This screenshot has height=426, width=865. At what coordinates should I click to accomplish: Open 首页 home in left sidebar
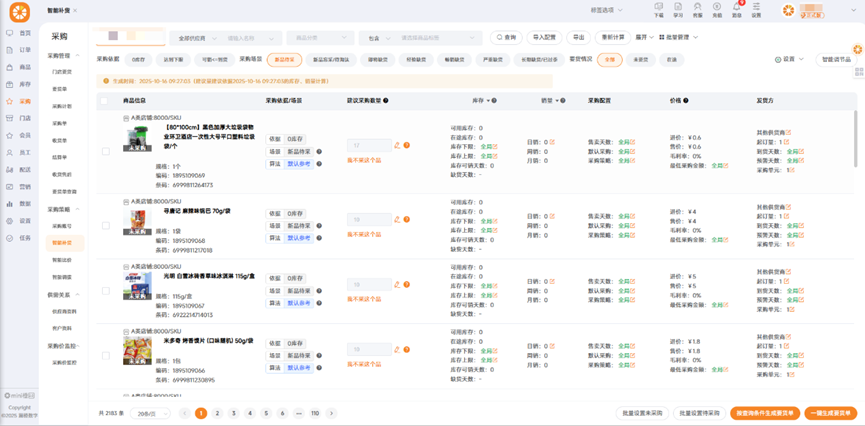(18, 33)
